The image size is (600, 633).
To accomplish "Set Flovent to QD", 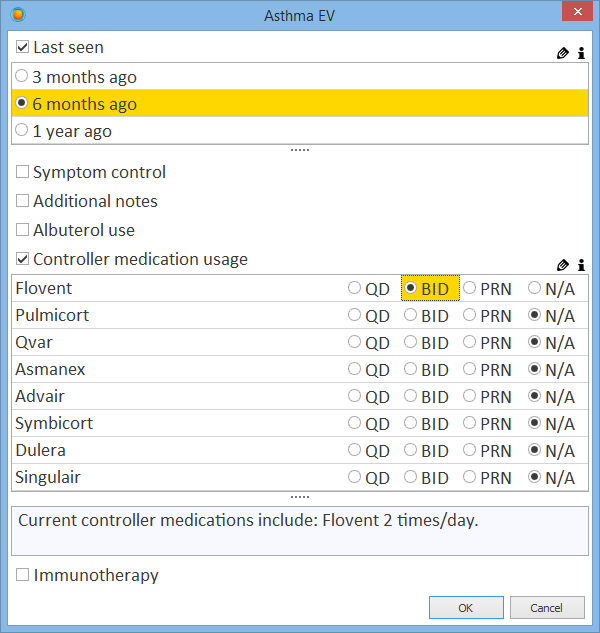I will tap(354, 288).
